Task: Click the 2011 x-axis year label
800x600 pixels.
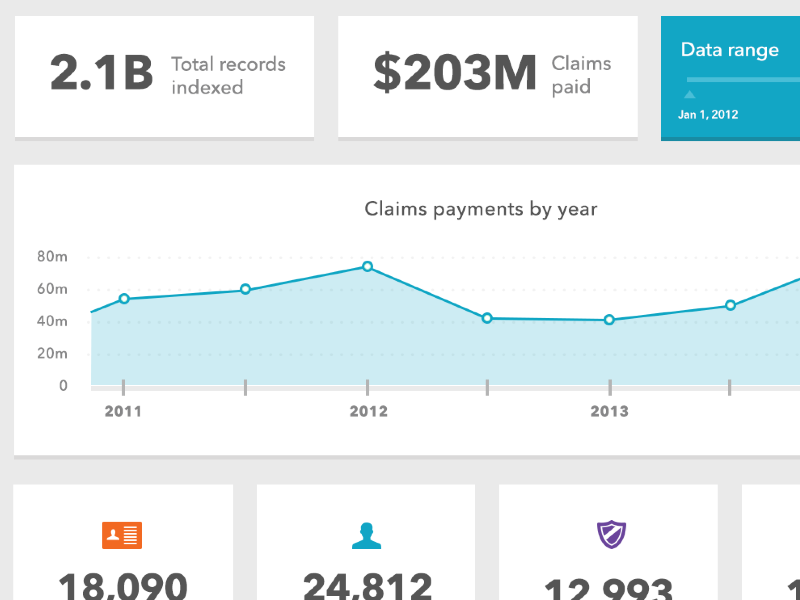Action: [x=123, y=411]
